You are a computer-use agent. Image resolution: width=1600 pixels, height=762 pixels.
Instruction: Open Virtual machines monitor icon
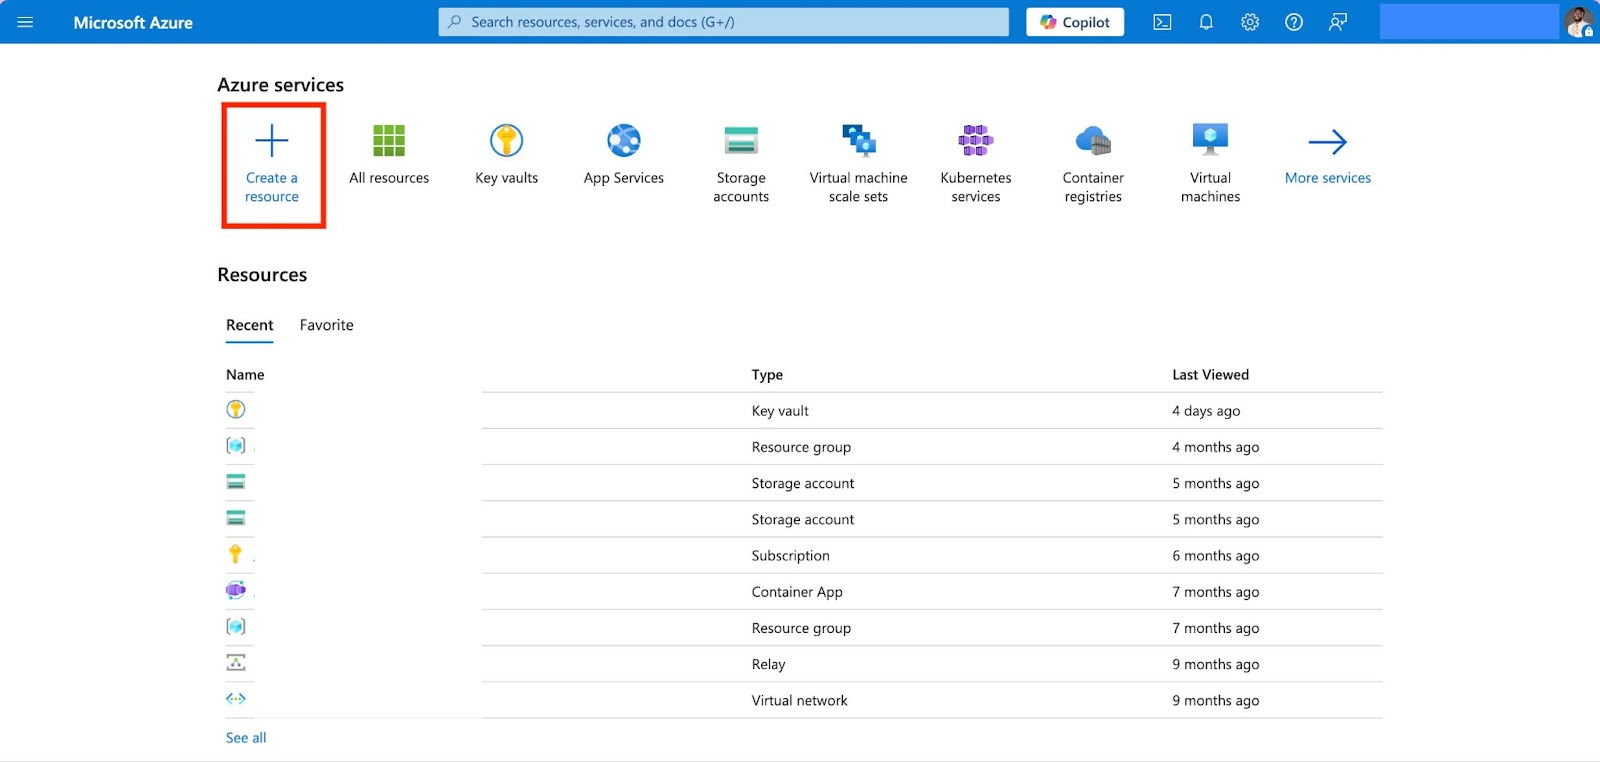(1210, 140)
